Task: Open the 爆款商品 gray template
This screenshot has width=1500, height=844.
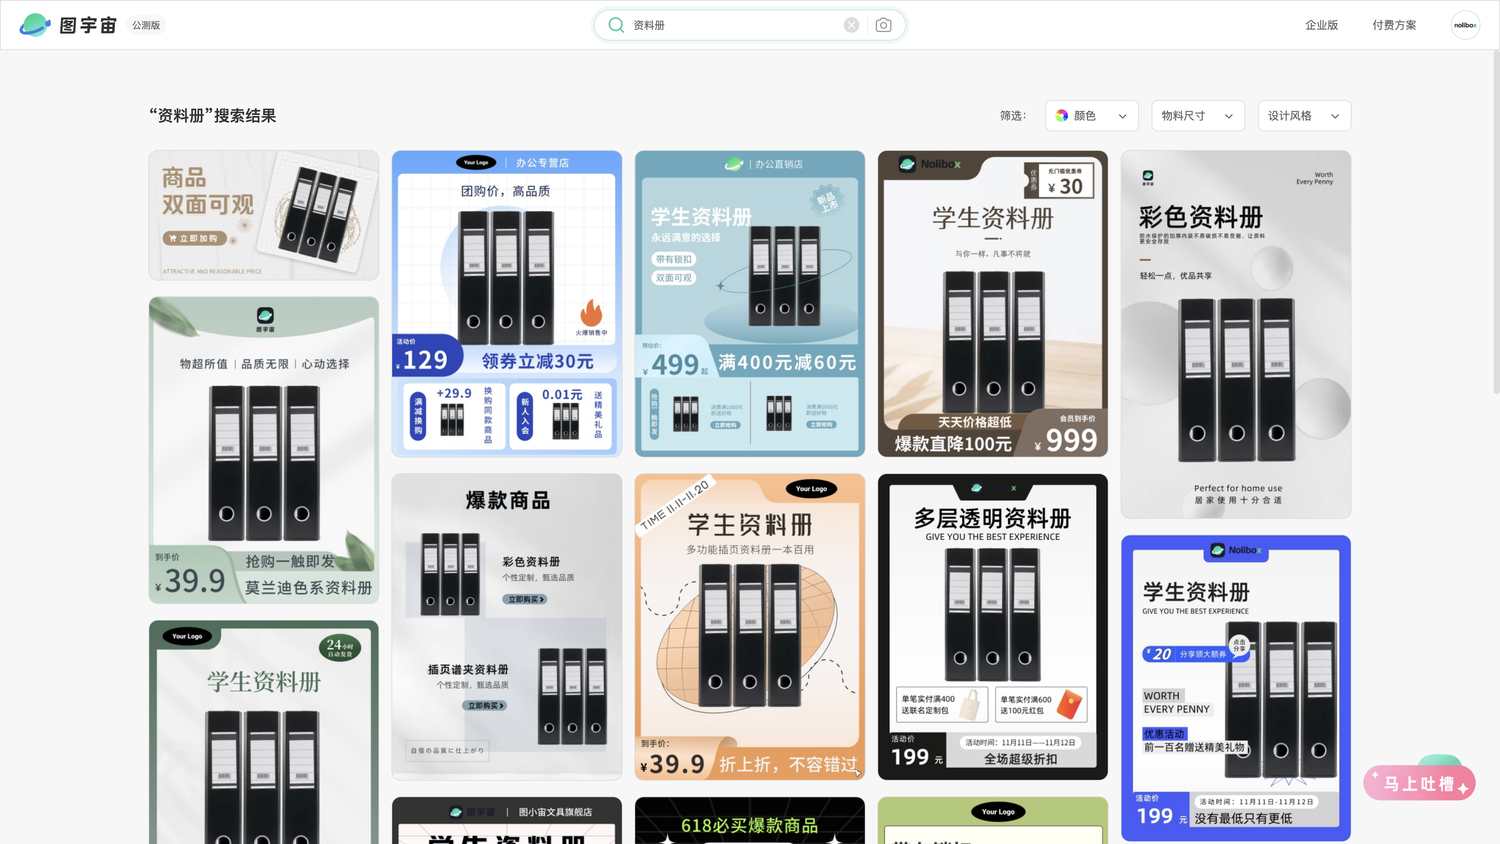Action: 507,627
